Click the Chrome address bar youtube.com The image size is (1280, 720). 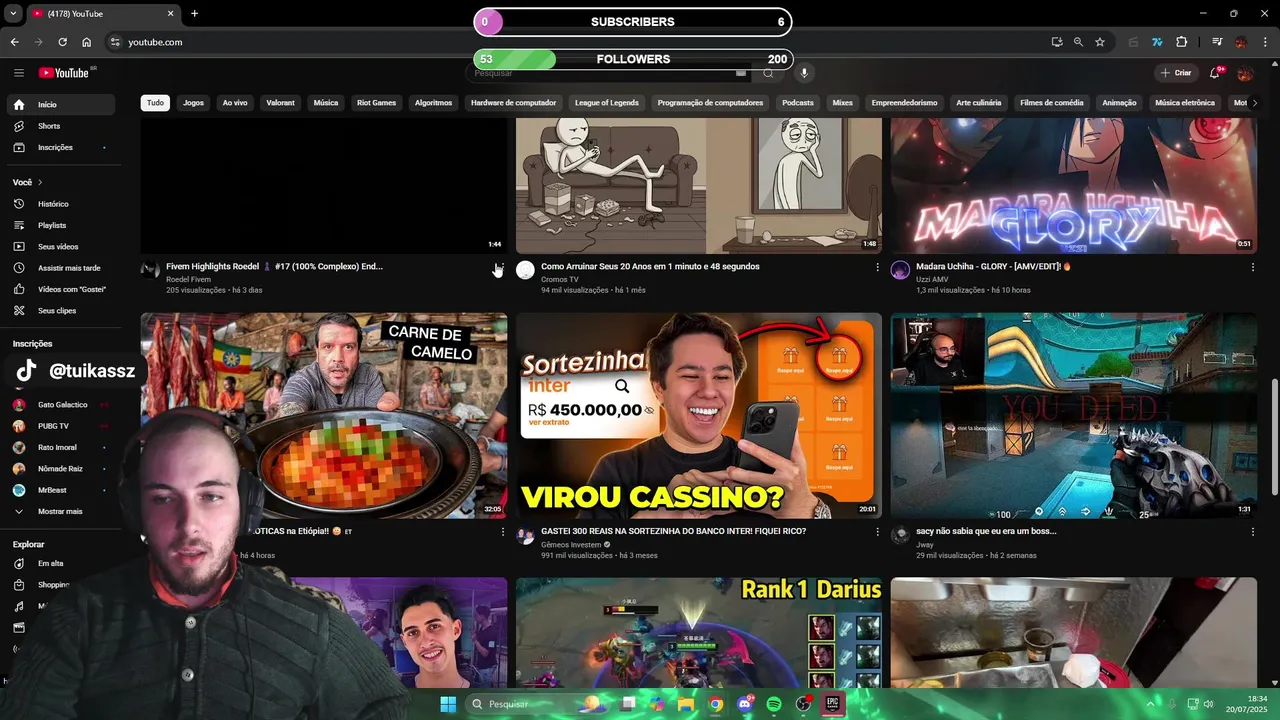155,42
